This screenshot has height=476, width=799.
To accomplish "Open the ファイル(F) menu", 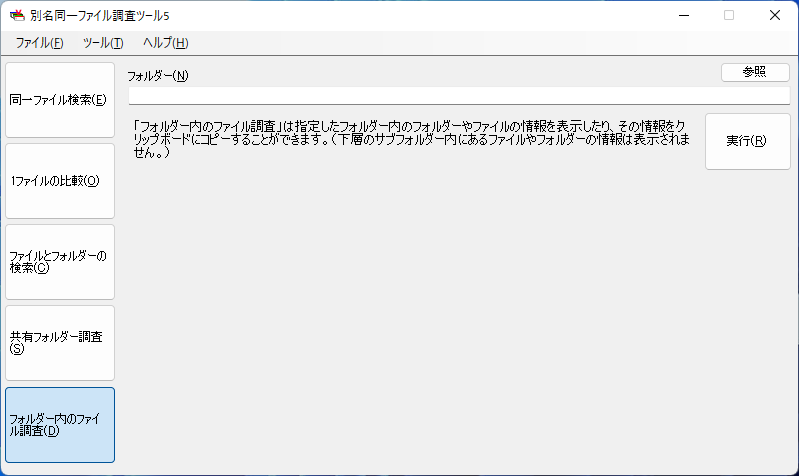I will point(39,43).
